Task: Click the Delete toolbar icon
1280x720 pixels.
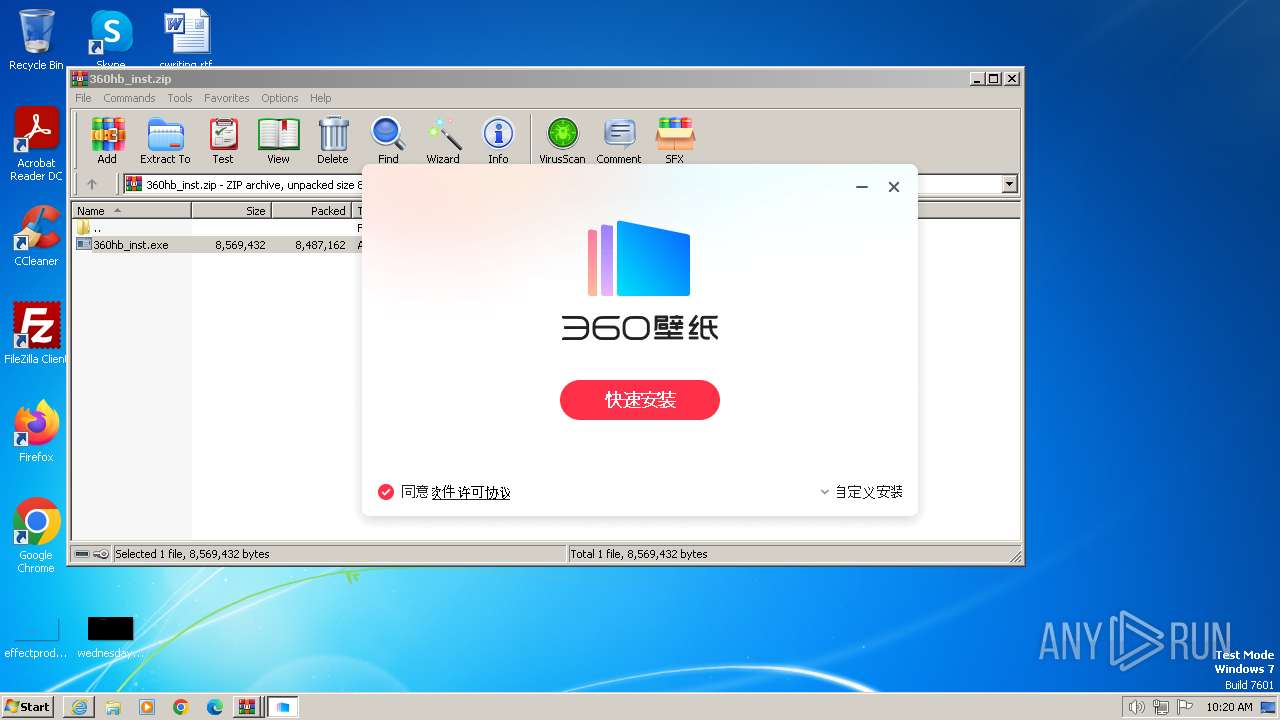Action: 333,141
